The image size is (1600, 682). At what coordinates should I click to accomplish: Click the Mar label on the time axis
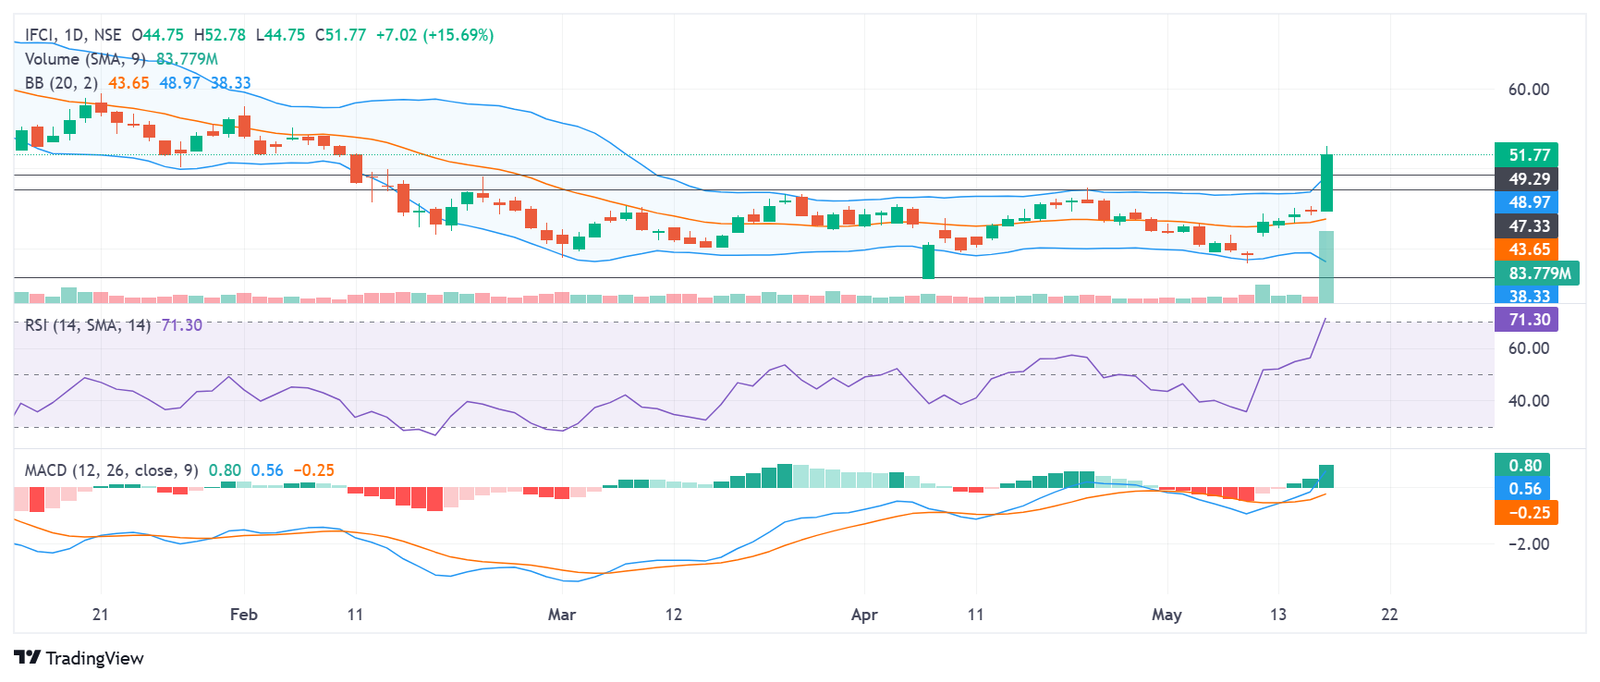coord(562,614)
